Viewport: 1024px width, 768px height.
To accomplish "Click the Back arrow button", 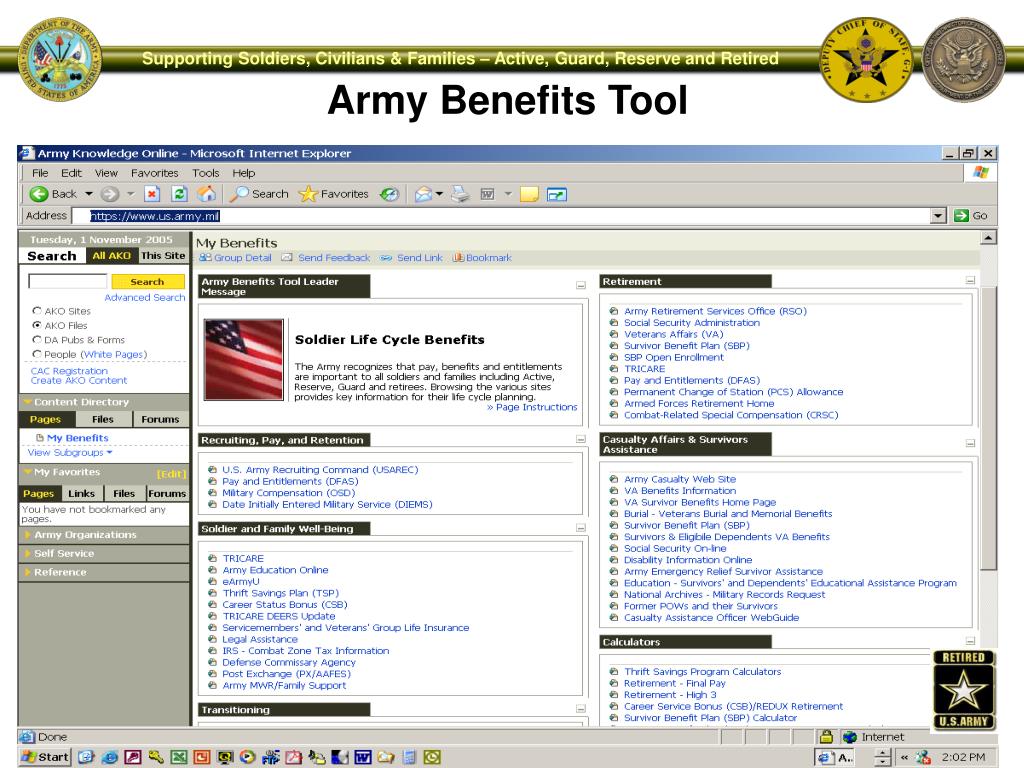I will click(x=53, y=194).
